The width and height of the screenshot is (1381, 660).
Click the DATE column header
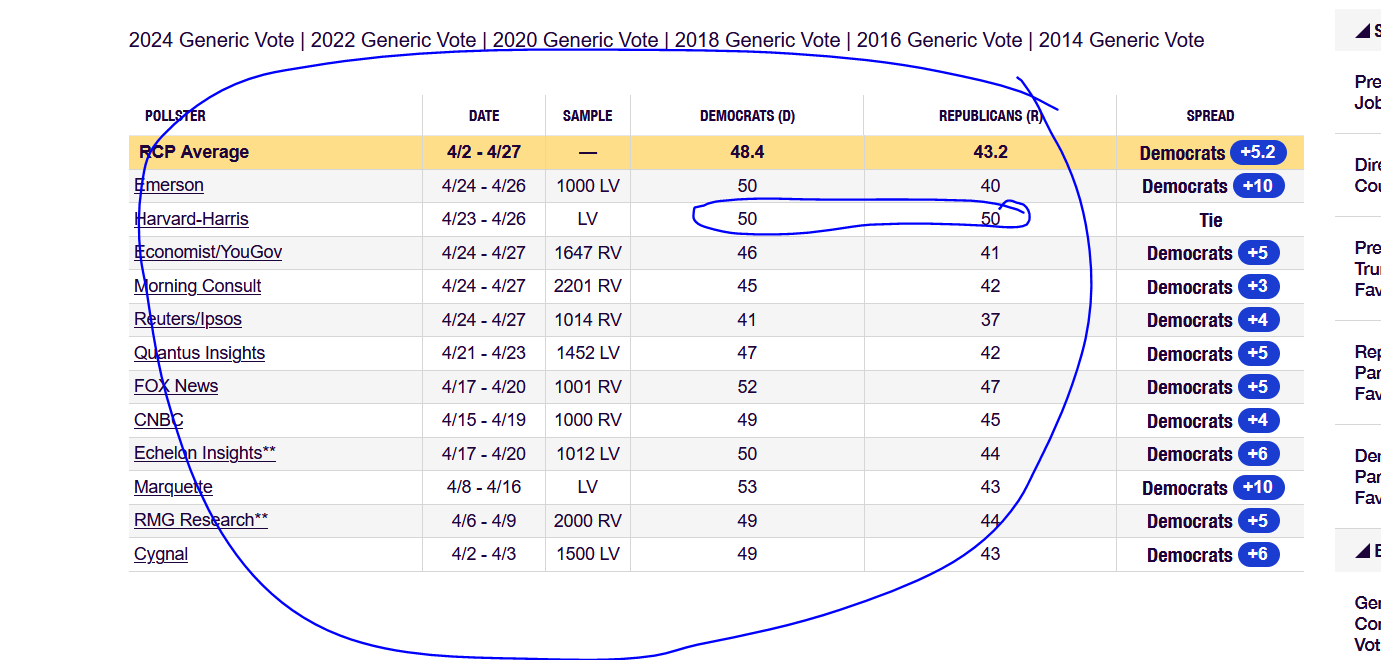pyautogui.click(x=484, y=116)
